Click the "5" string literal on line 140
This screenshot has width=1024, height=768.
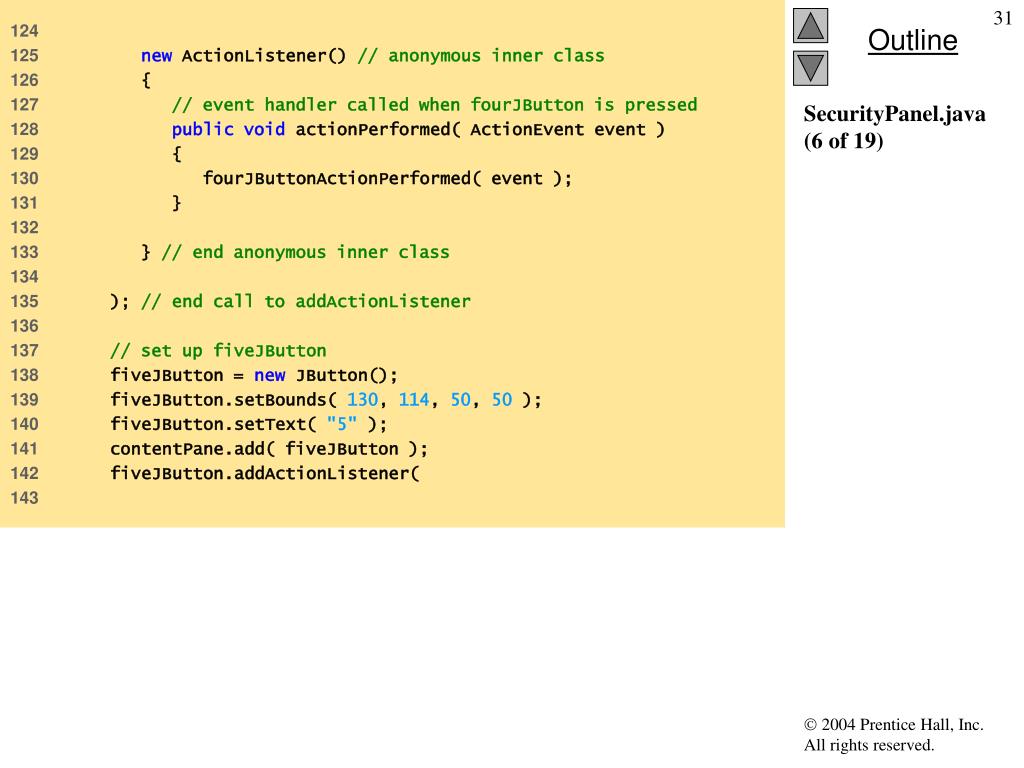(342, 424)
